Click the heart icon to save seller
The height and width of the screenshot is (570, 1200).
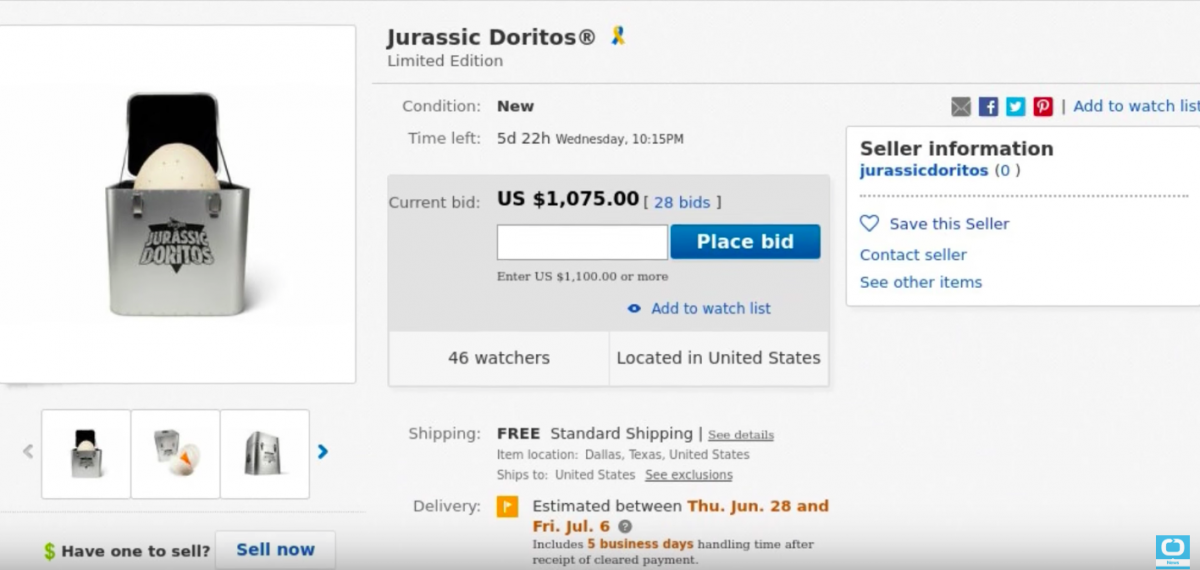(870, 224)
